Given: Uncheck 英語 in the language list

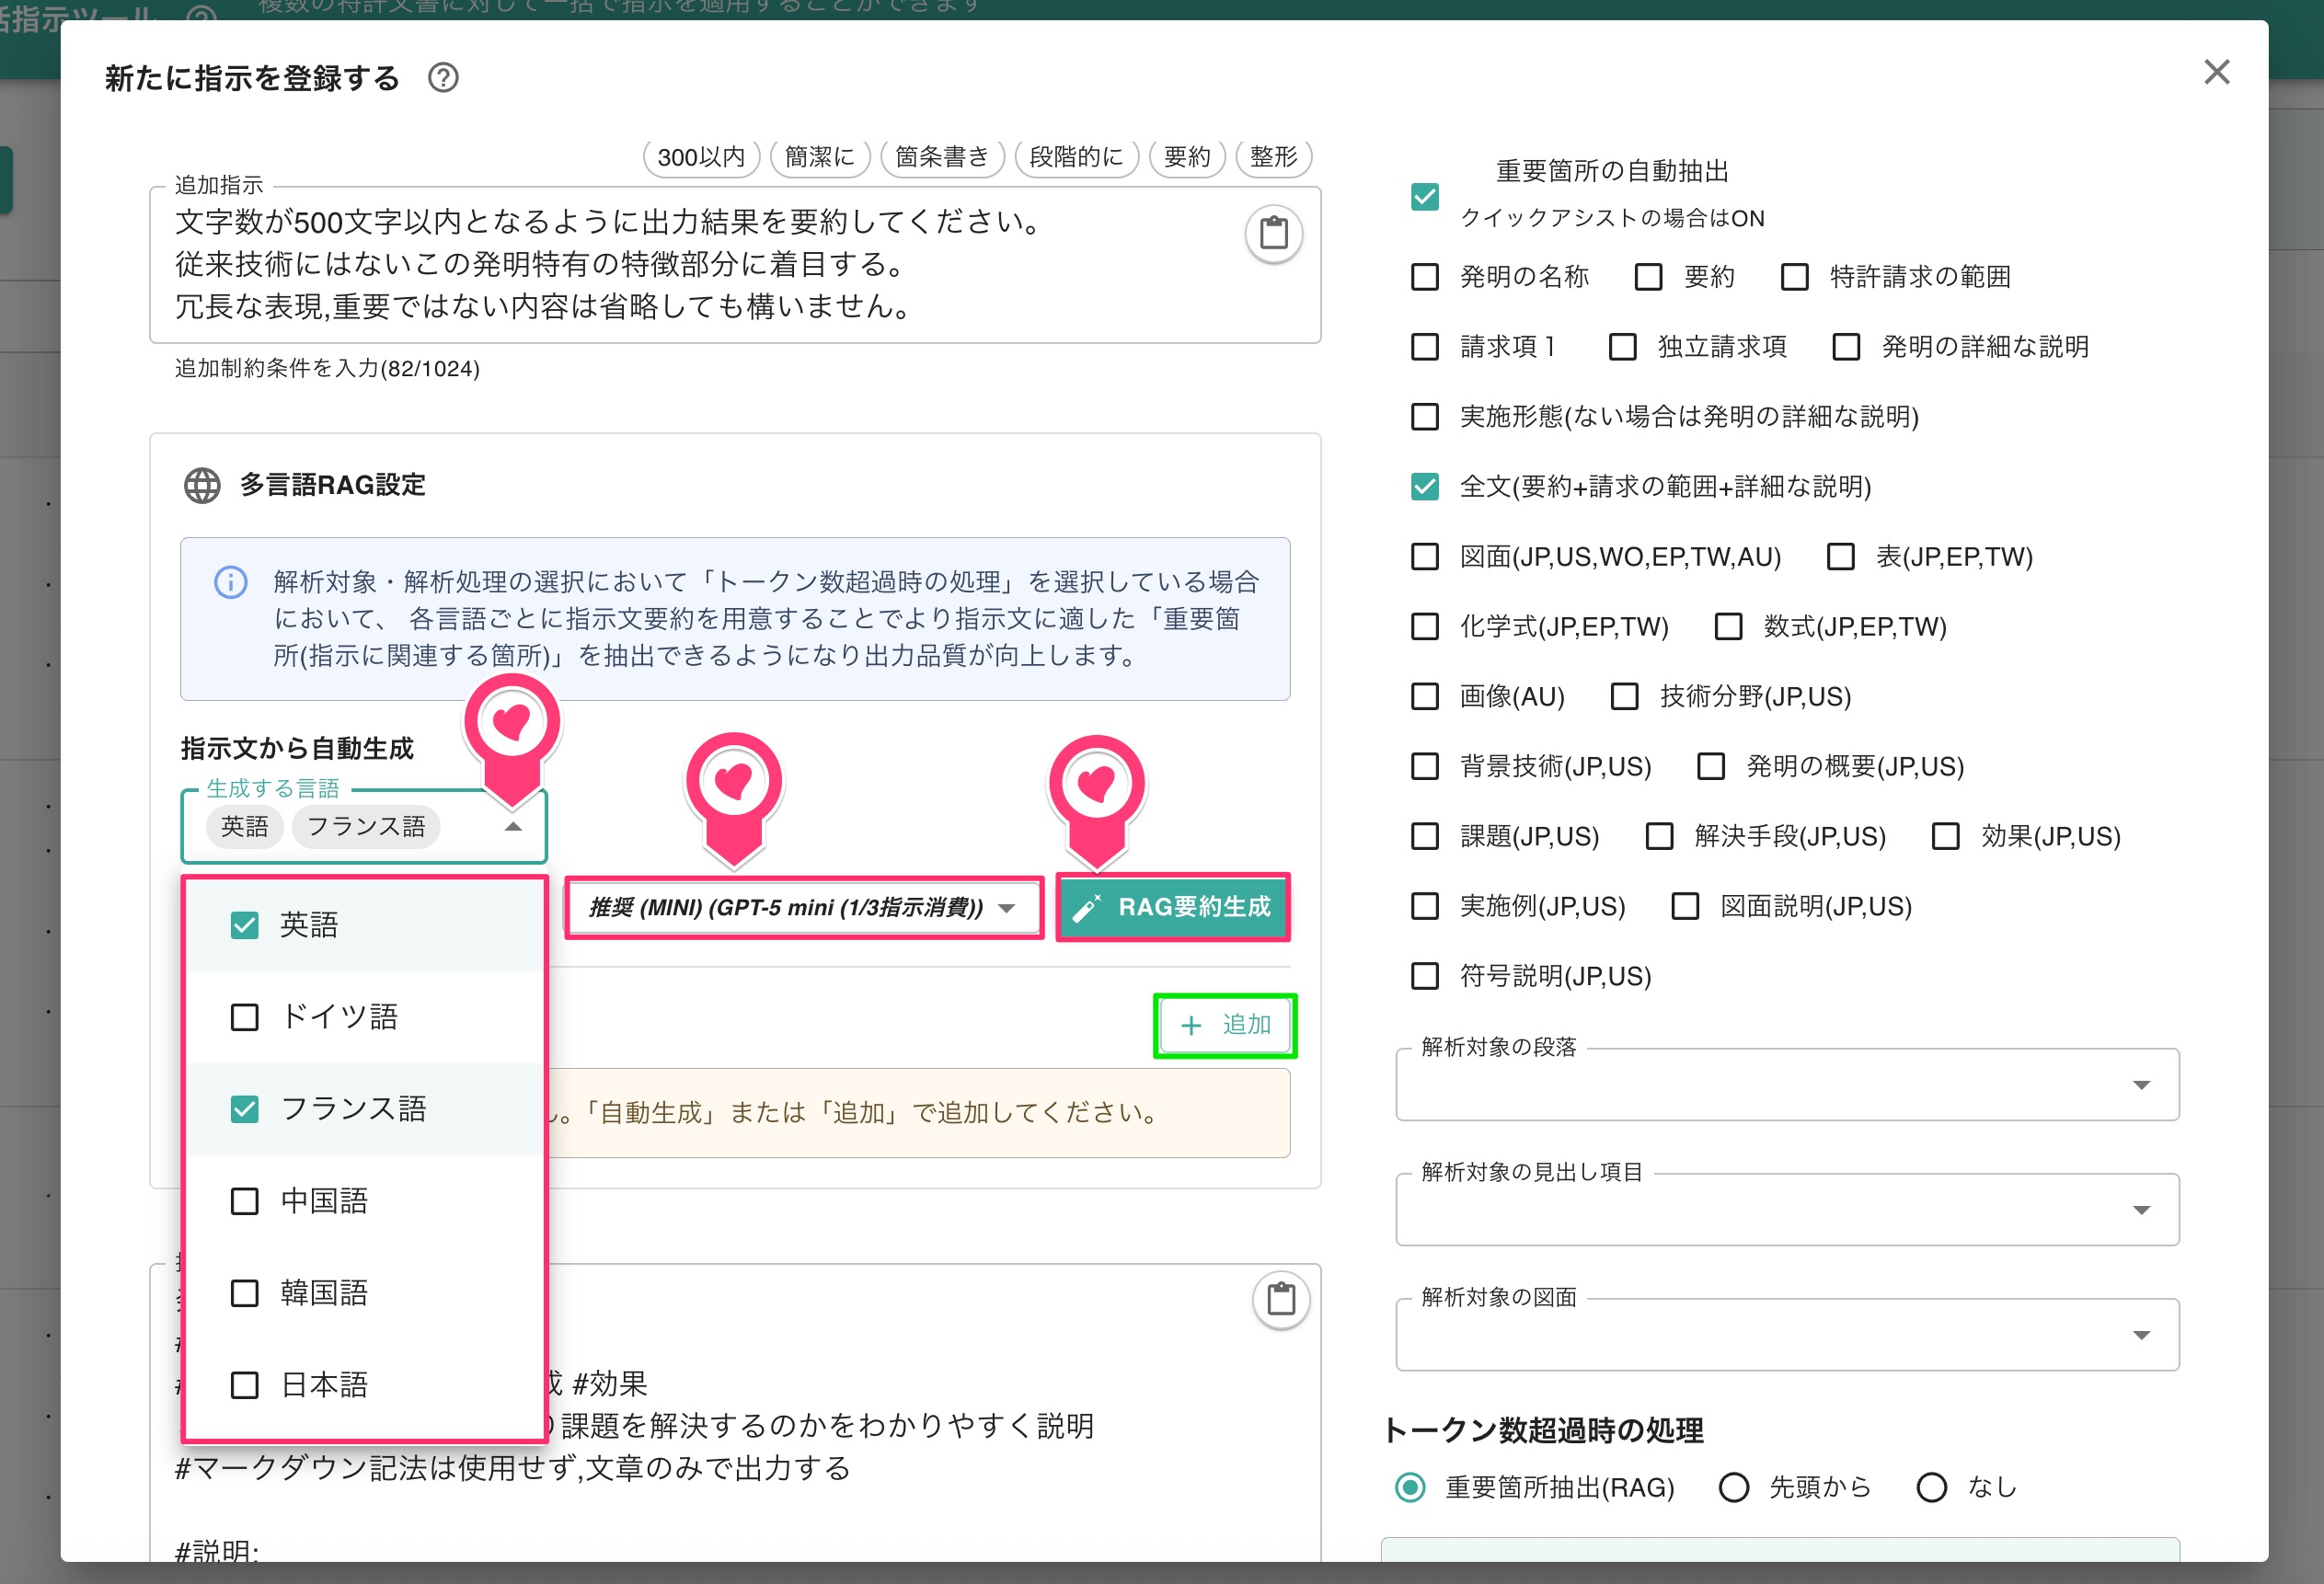Looking at the screenshot, I should 245,925.
